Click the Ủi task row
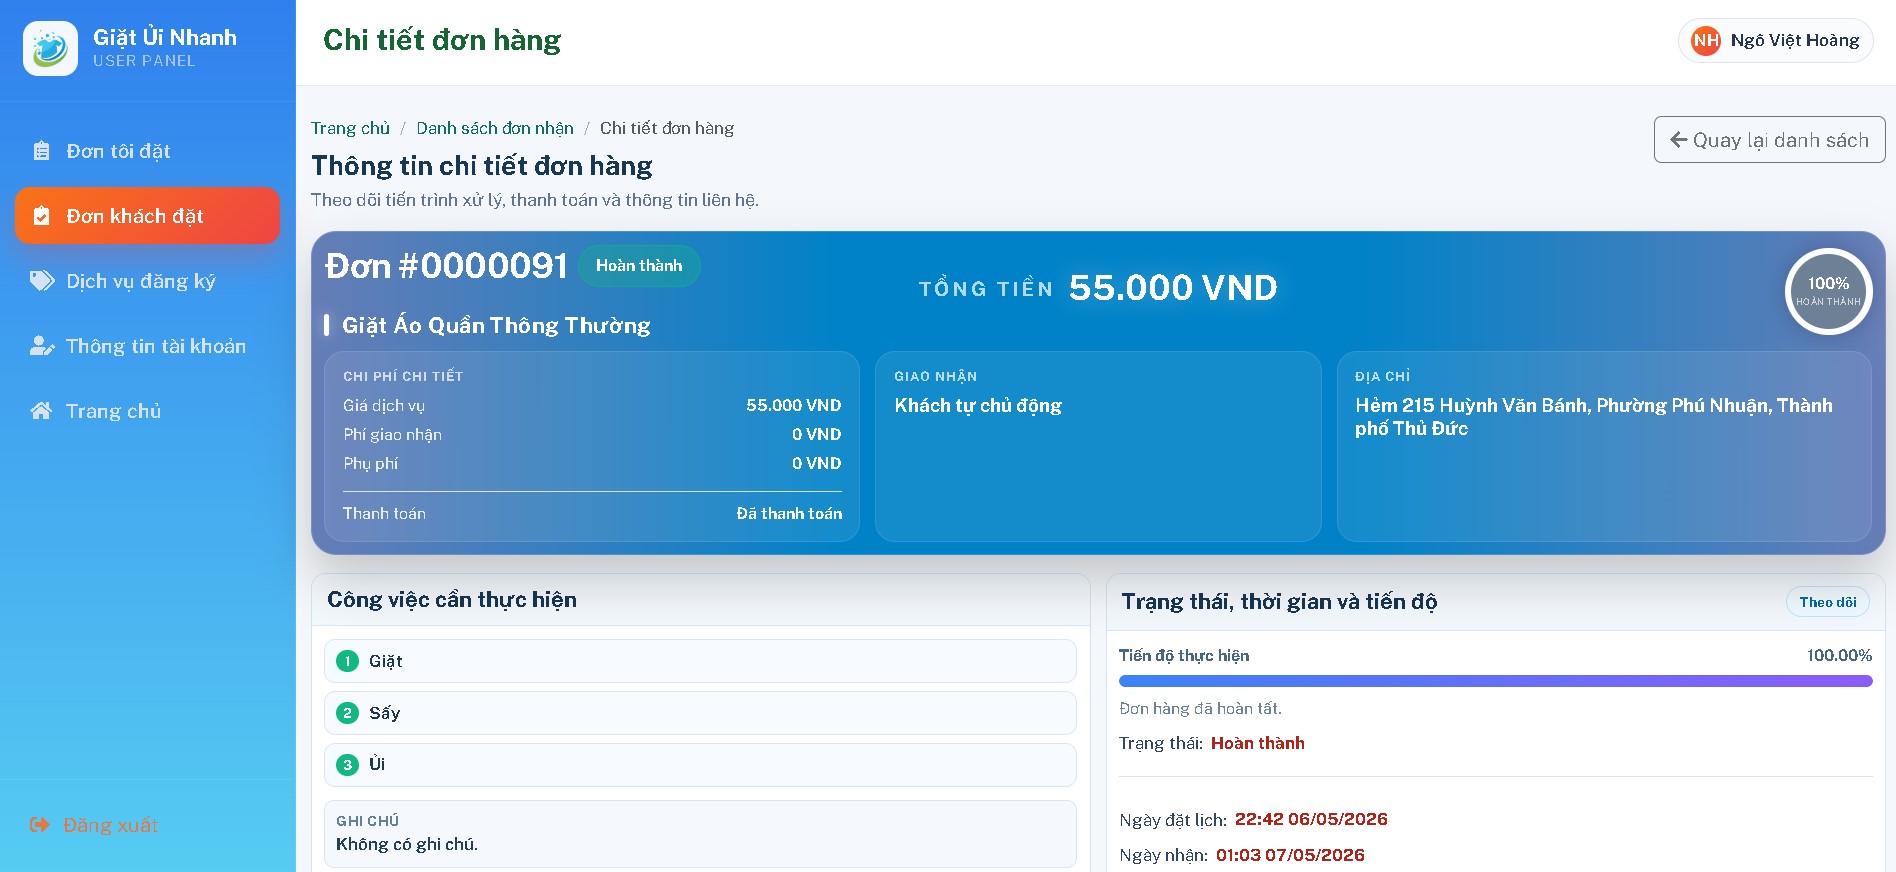The width and height of the screenshot is (1896, 872). (x=700, y=765)
